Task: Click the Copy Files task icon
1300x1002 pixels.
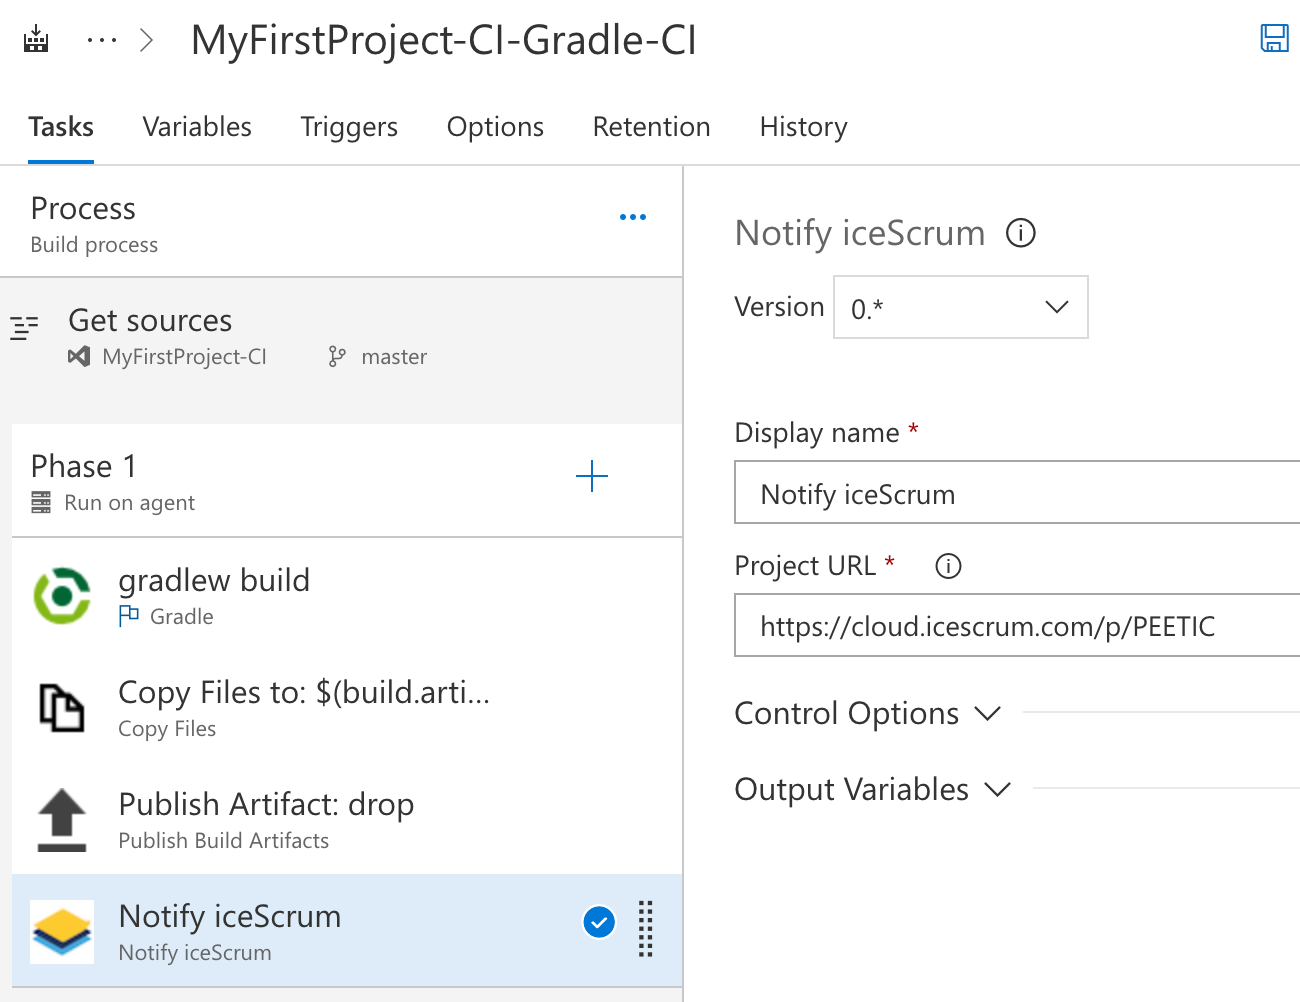Action: [x=62, y=708]
